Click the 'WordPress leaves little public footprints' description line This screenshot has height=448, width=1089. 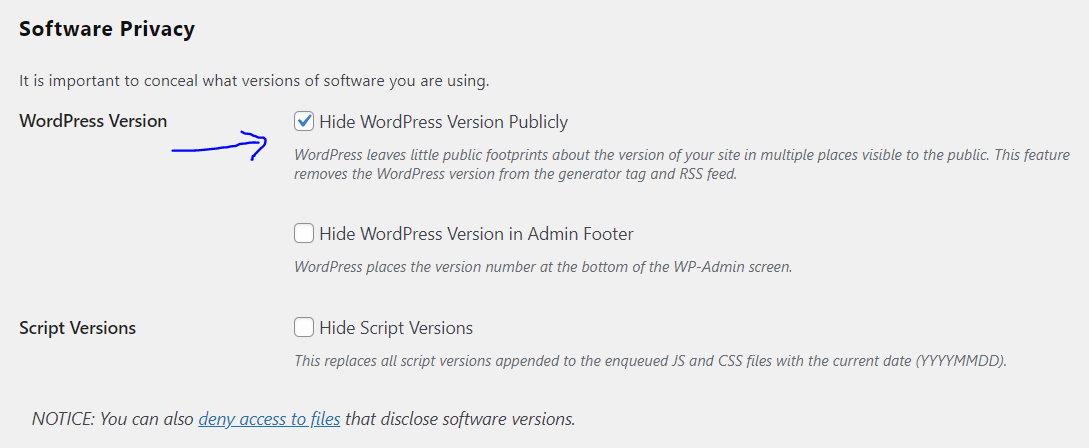[681, 155]
